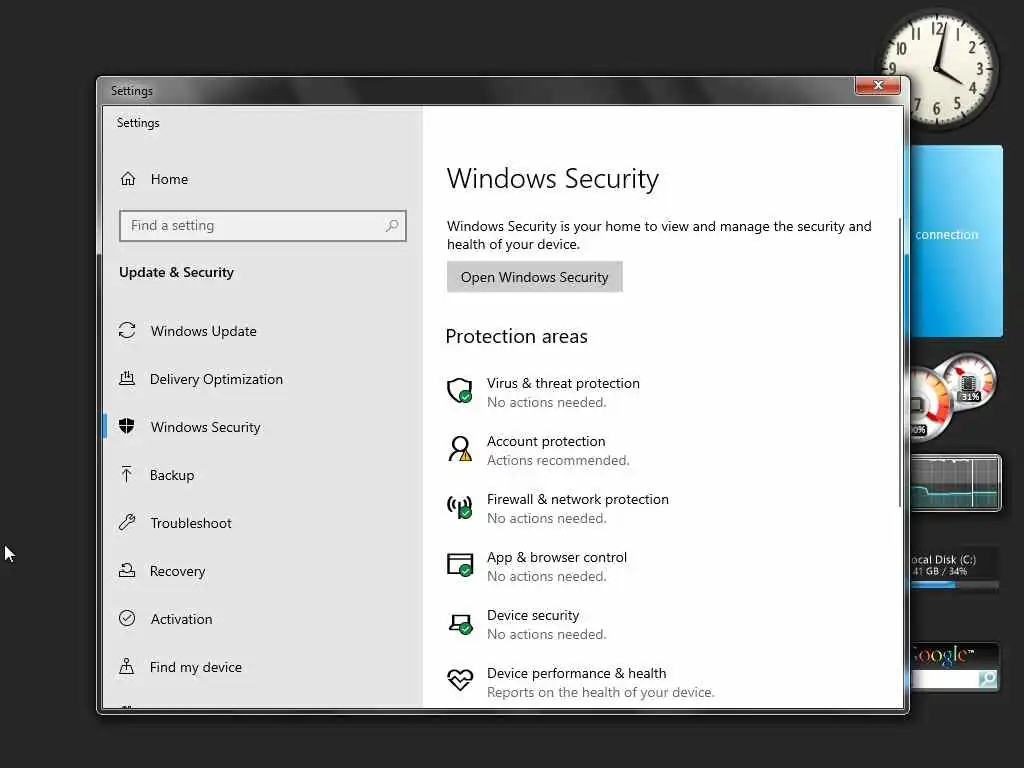Screen dimensions: 1024x768
Task: Click the Windows Security shield icon in sidebar
Action: (127, 426)
